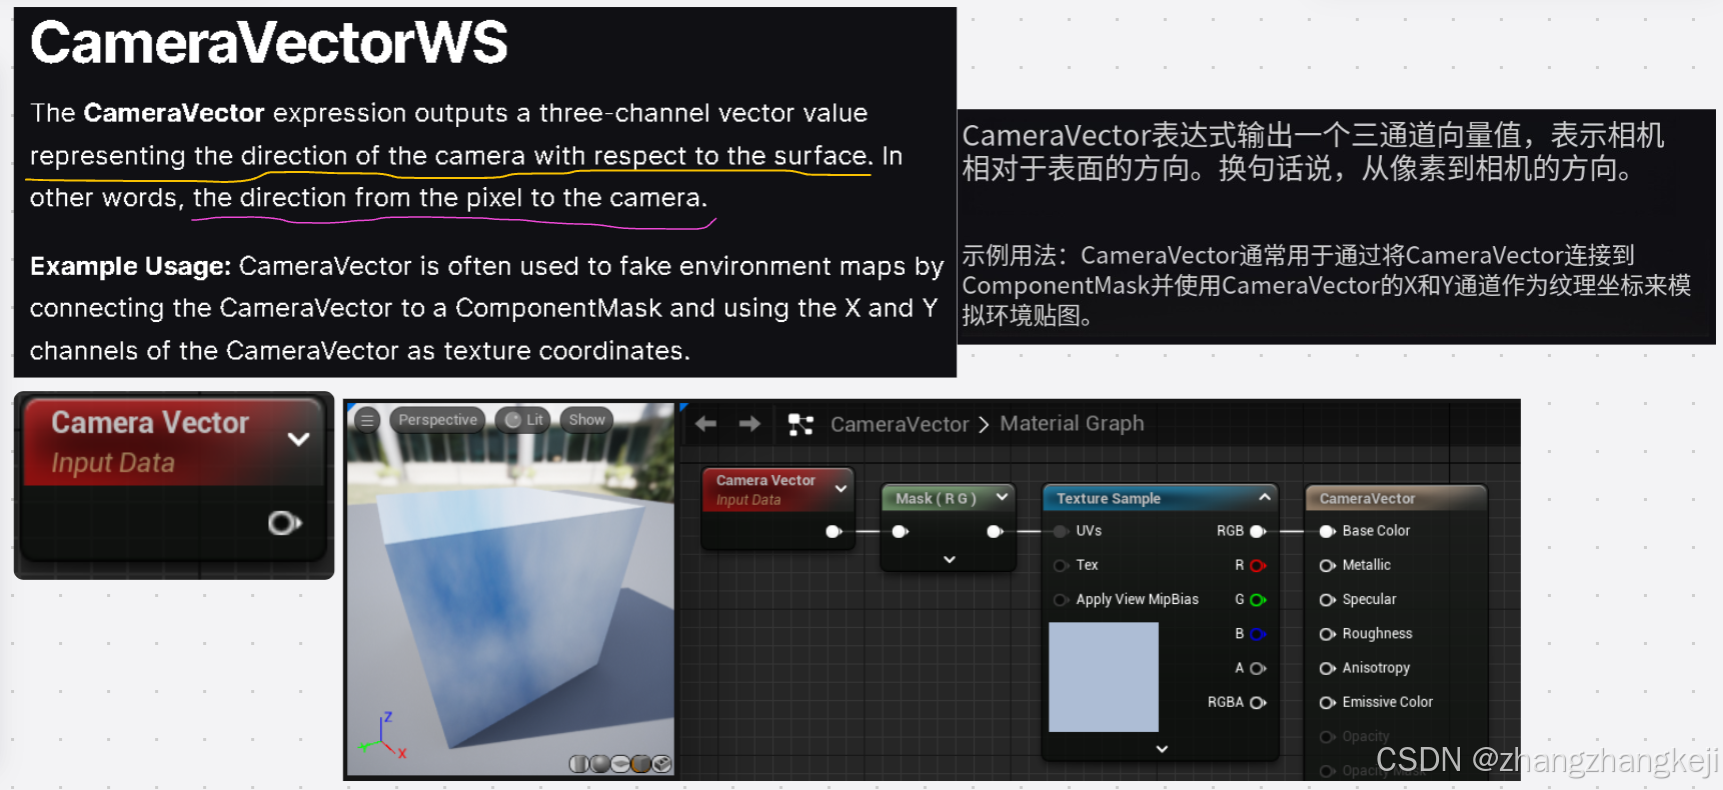Click the Tex input pin on Texture Sample
The image size is (1723, 790).
pyautogui.click(x=1061, y=565)
